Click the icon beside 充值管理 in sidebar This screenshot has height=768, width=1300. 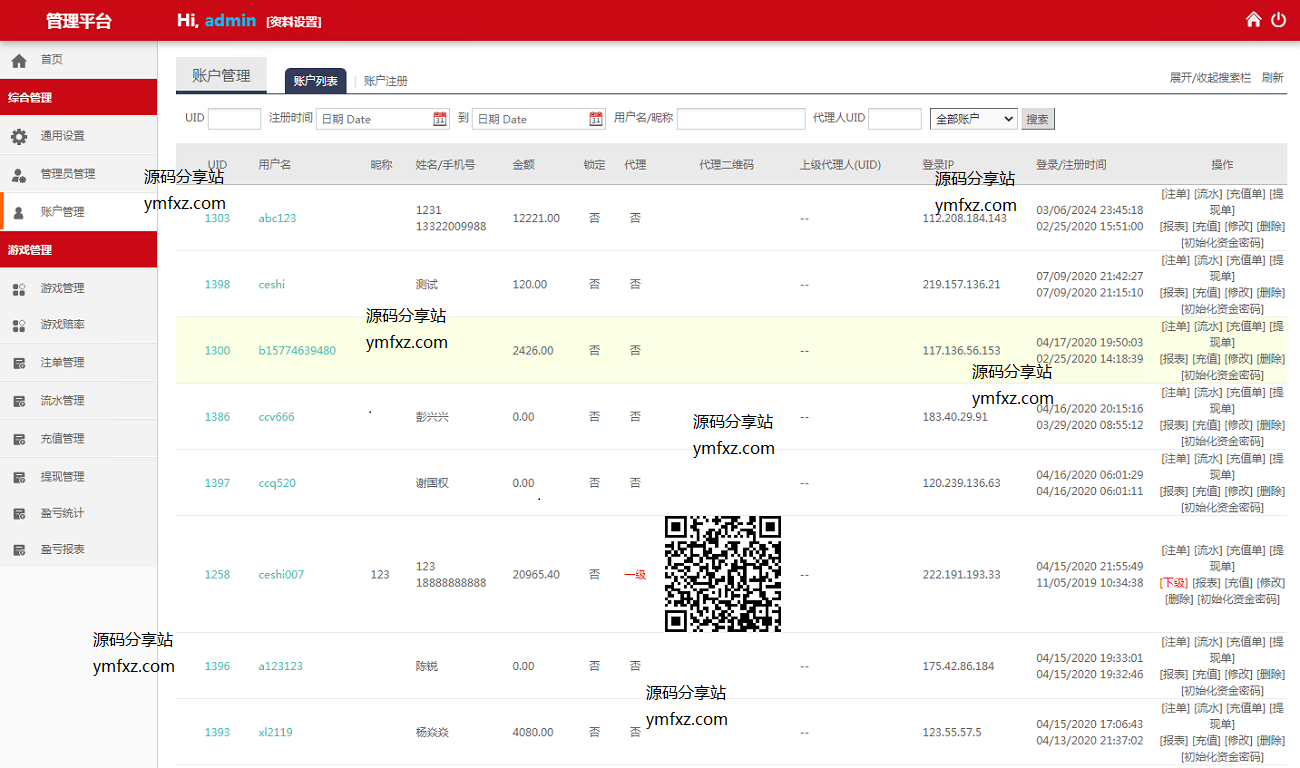[x=19, y=439]
